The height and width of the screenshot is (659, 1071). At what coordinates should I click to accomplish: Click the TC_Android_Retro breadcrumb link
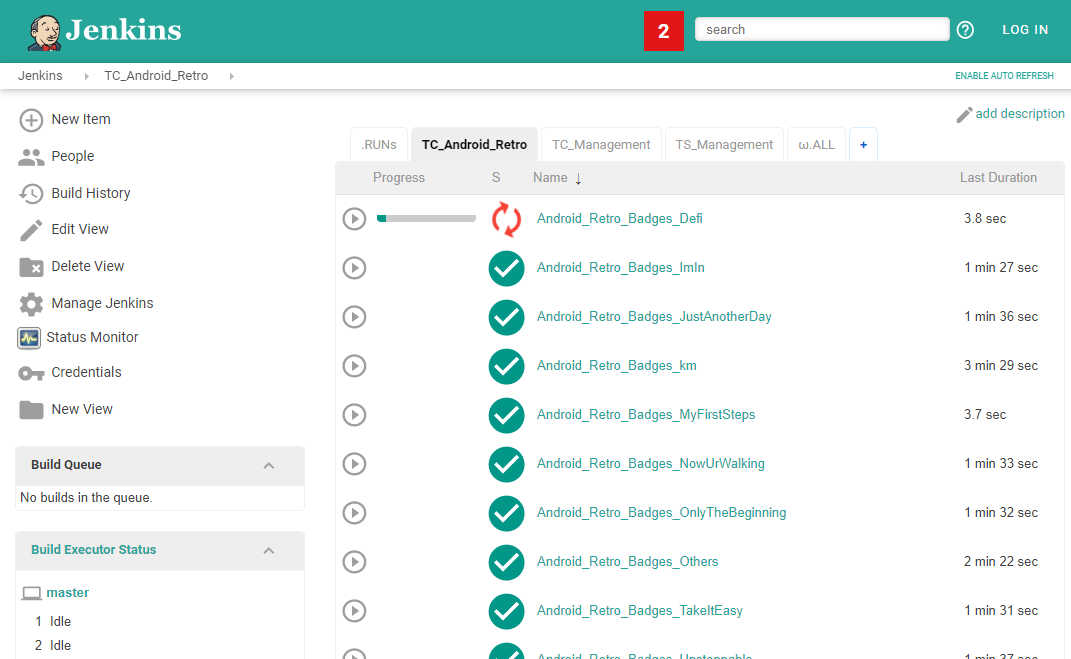156,76
